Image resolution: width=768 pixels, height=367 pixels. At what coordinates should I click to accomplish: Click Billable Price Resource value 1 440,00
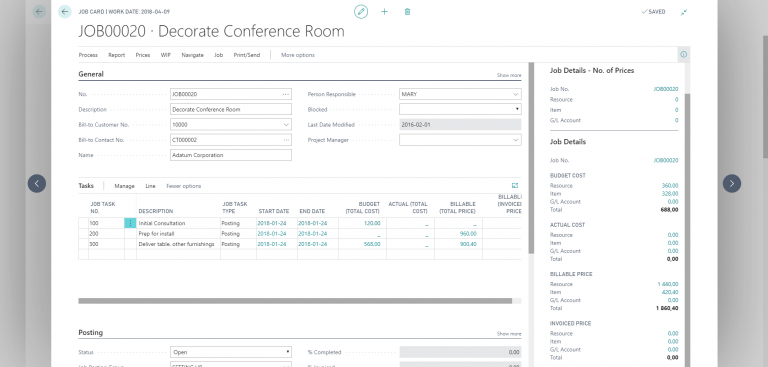pos(668,284)
